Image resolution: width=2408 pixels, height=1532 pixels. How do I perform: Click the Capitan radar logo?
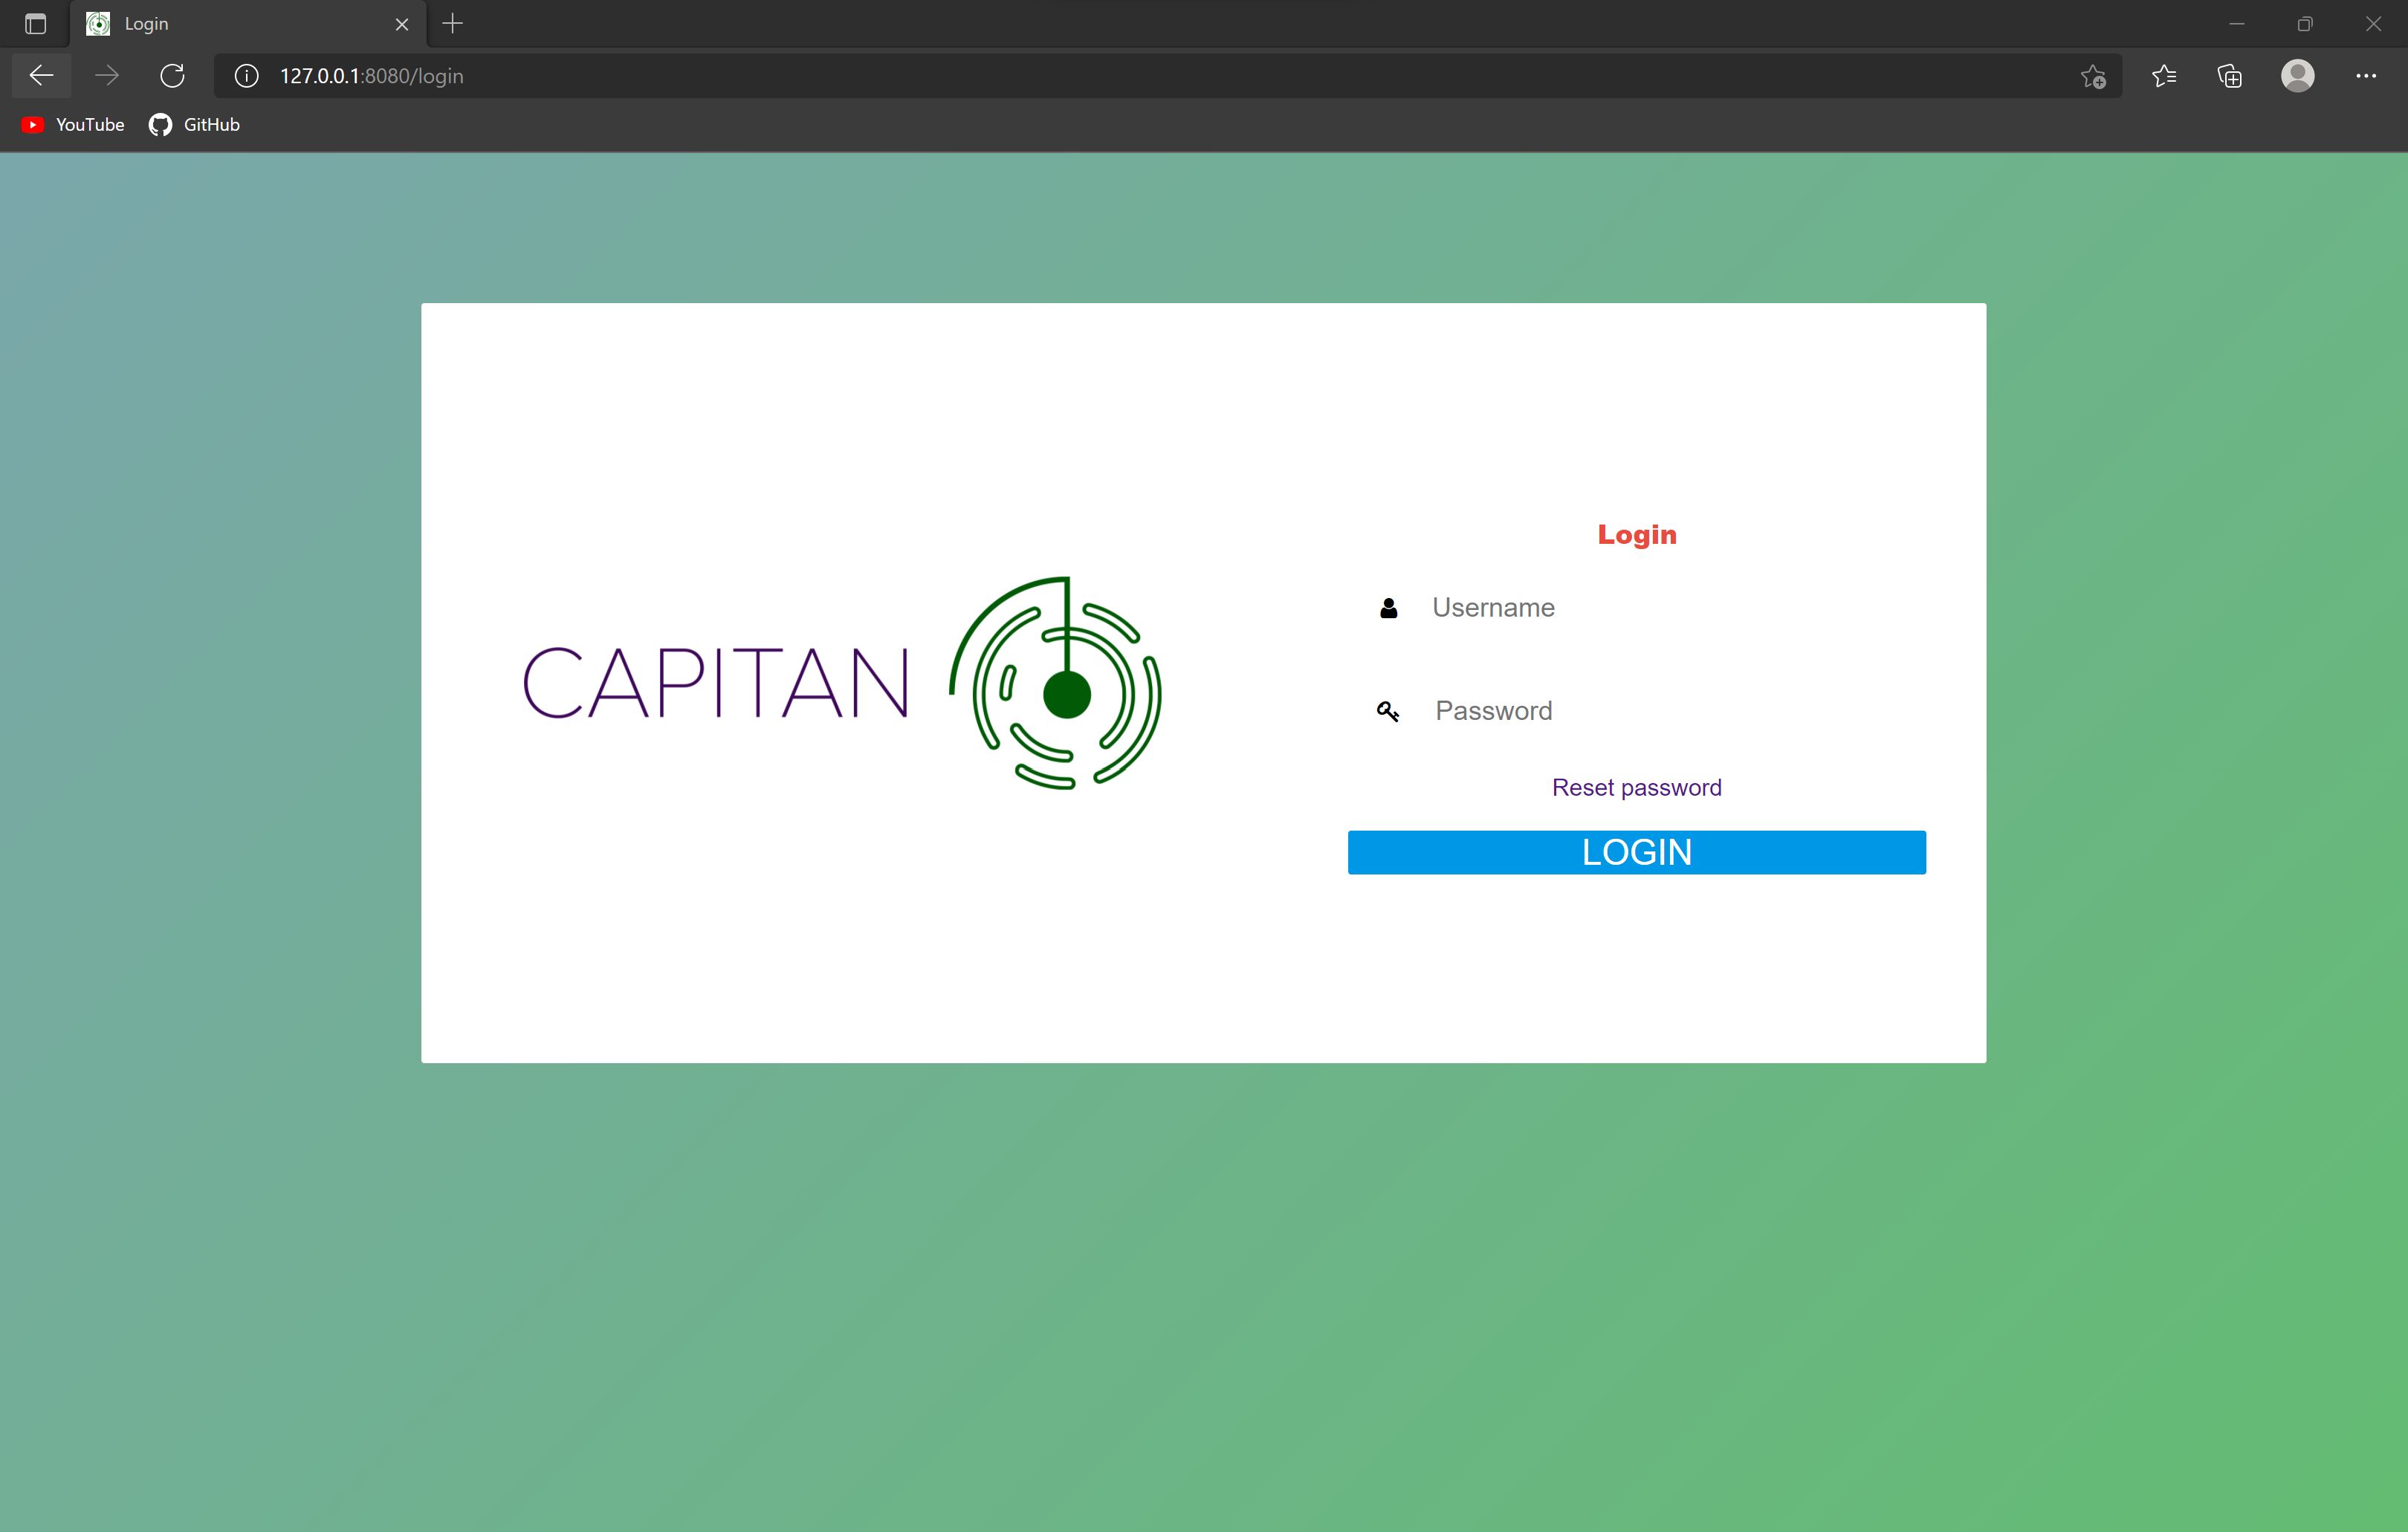[x=1056, y=684]
